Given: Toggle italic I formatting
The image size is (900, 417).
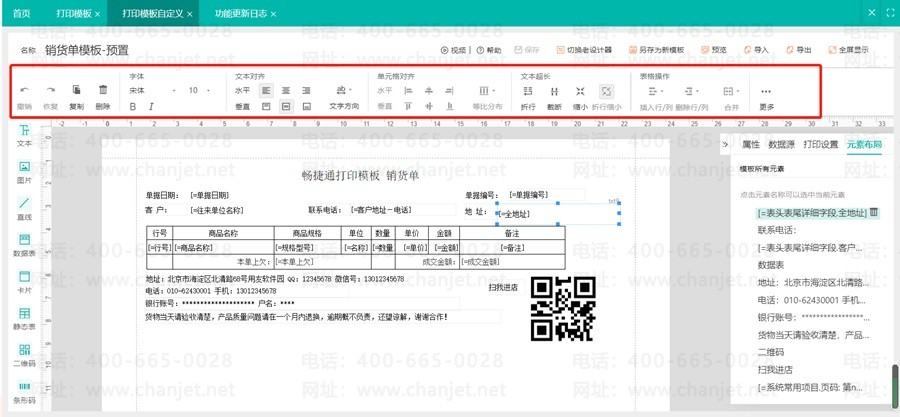Looking at the screenshot, I should (152, 106).
